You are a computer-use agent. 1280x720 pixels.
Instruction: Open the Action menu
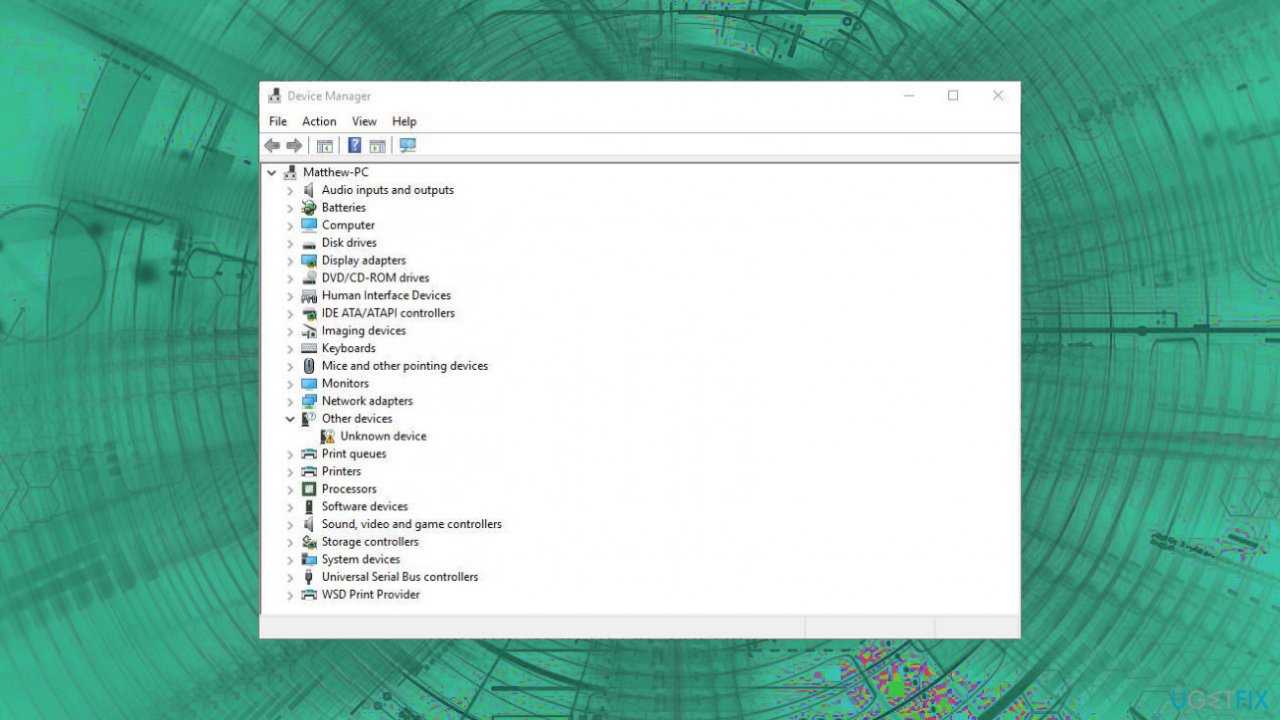319,121
